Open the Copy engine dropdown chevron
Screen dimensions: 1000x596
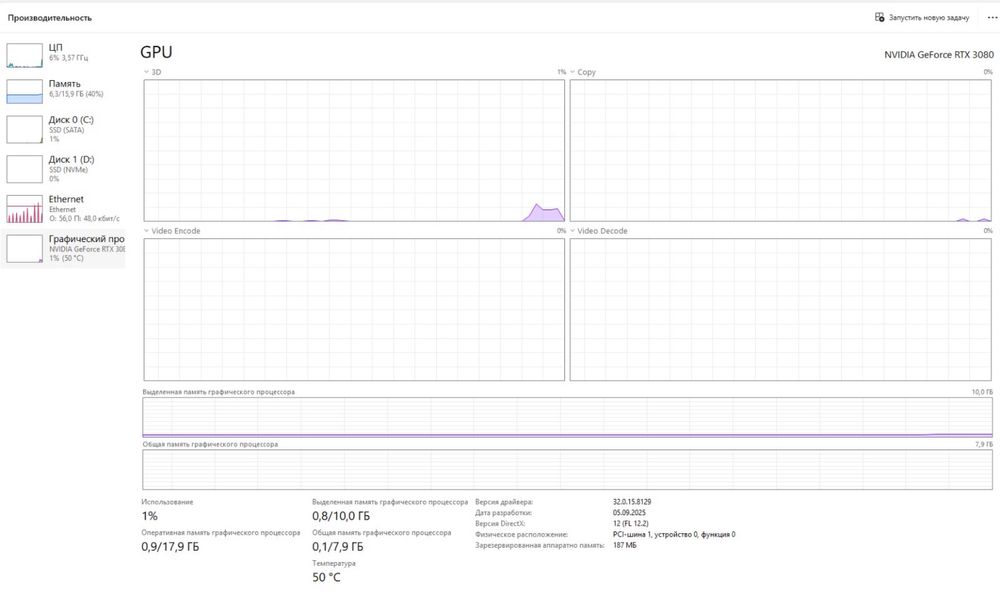[x=572, y=72]
